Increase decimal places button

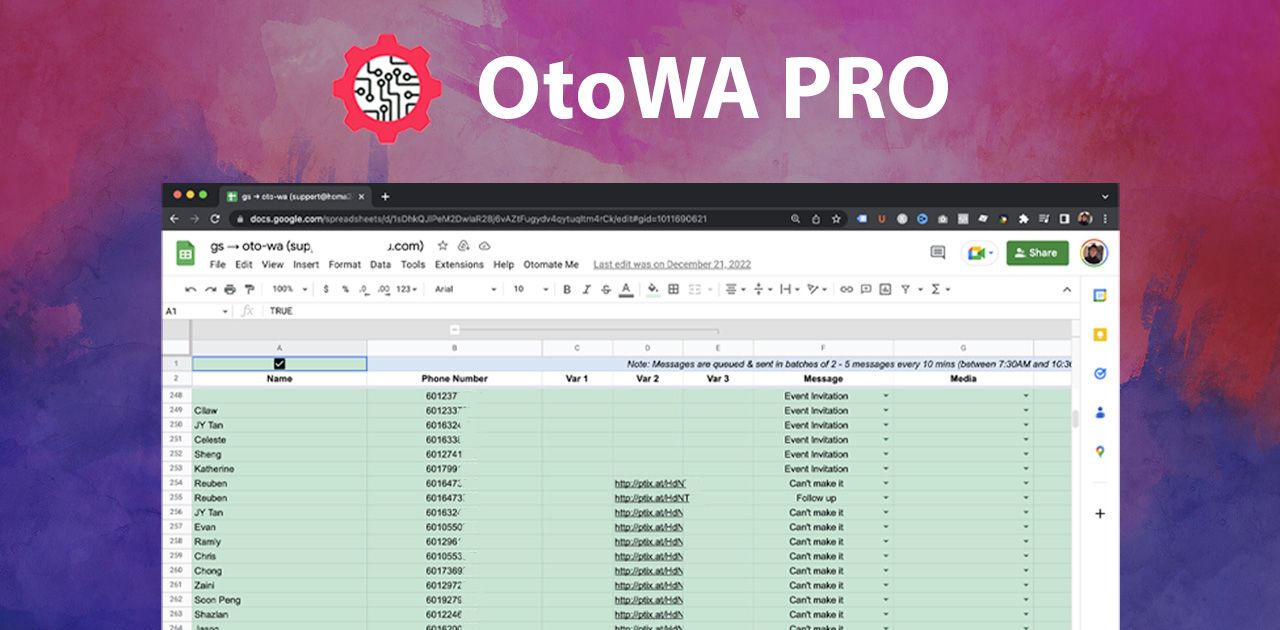(x=383, y=289)
